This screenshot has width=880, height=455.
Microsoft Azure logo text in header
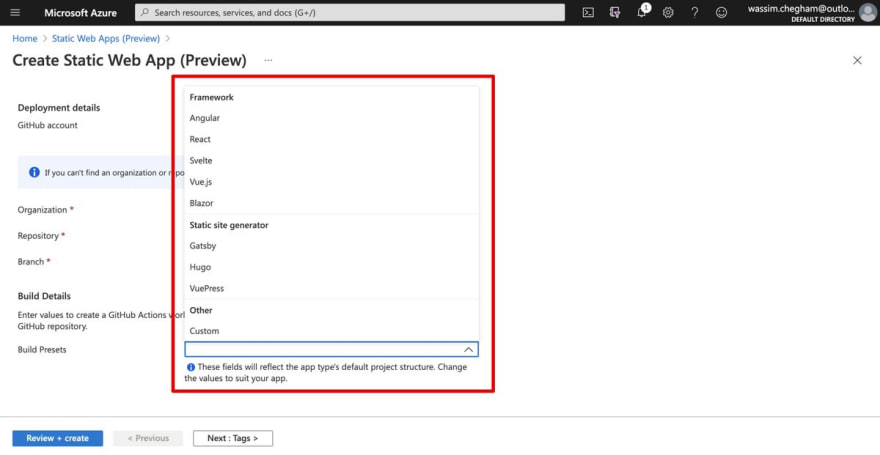[81, 12]
